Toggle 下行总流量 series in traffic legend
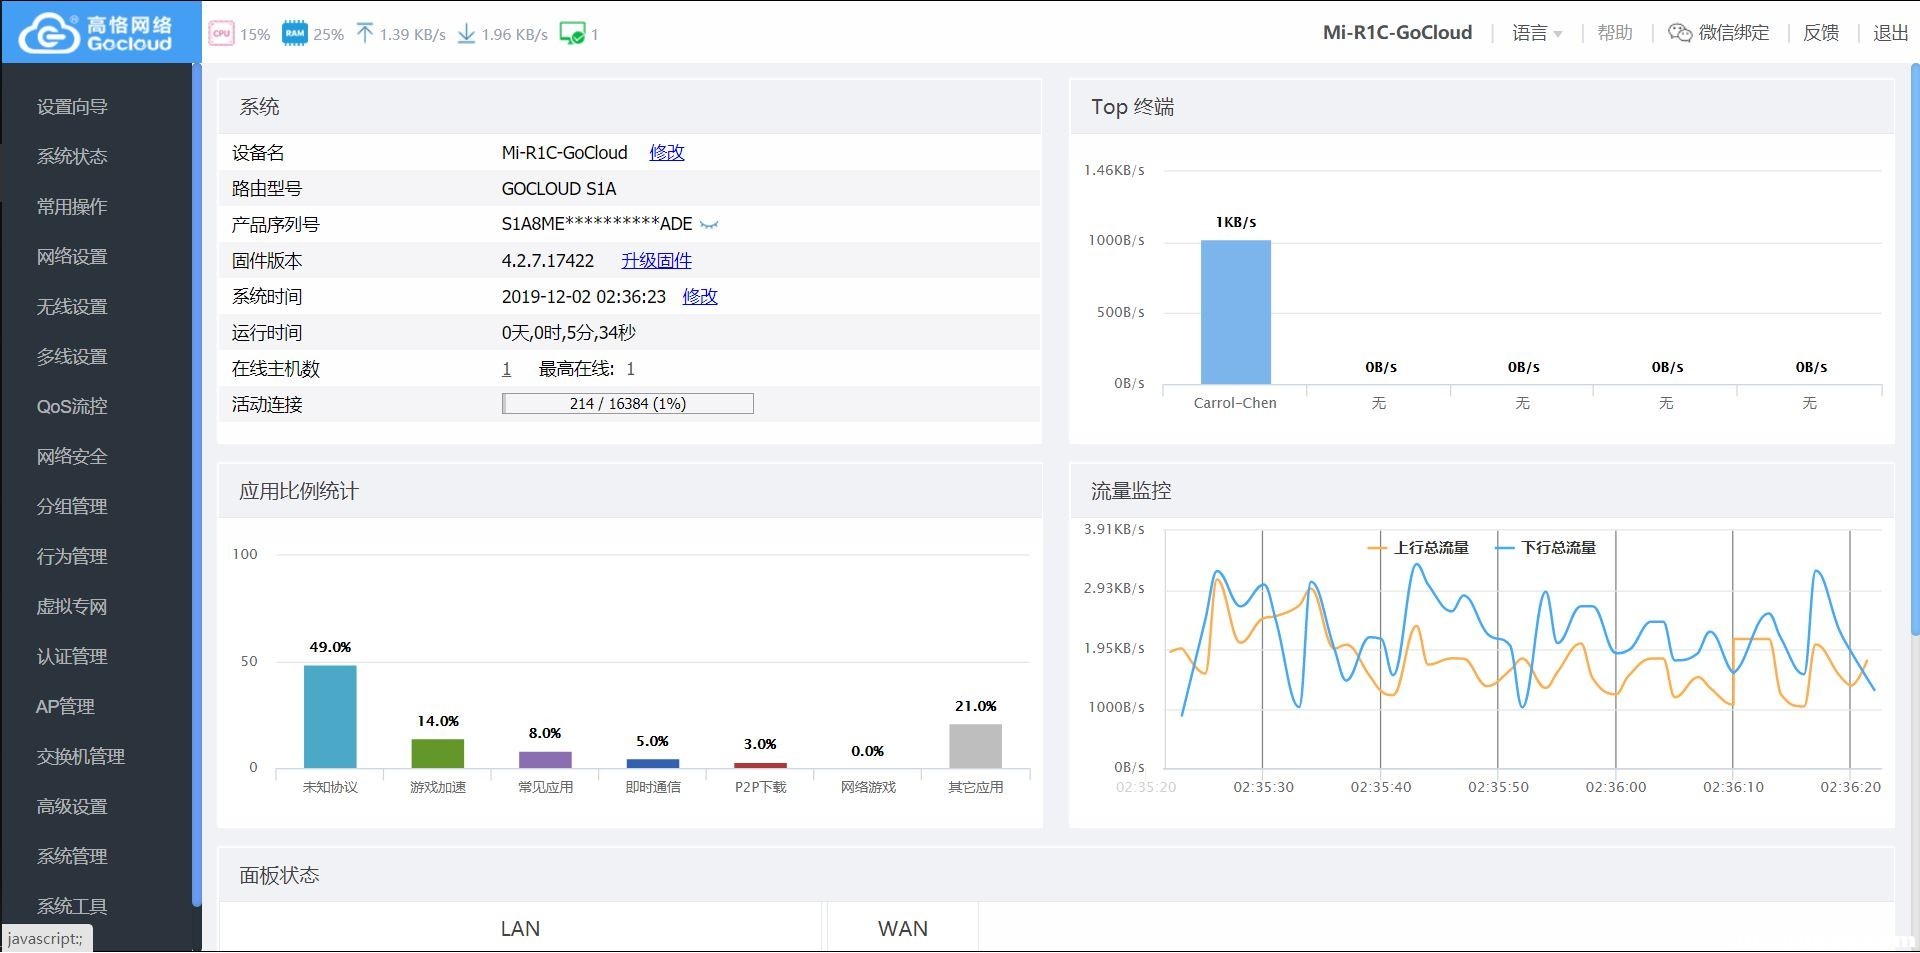Viewport: 1920px width, 953px height. (1546, 548)
